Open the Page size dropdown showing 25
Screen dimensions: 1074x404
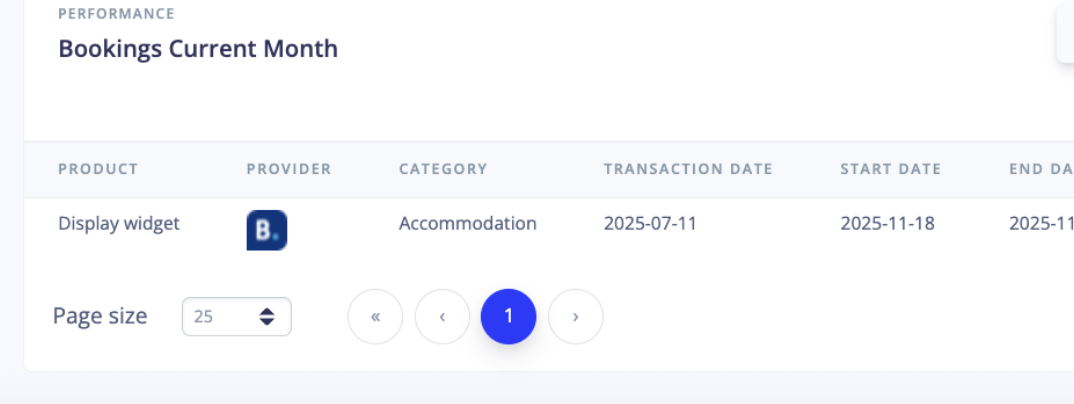236,317
